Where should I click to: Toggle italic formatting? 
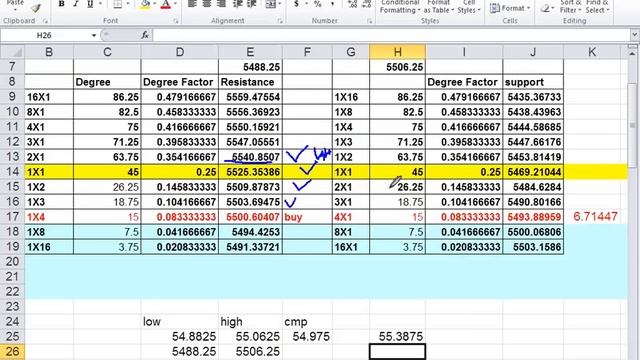[76, 4]
